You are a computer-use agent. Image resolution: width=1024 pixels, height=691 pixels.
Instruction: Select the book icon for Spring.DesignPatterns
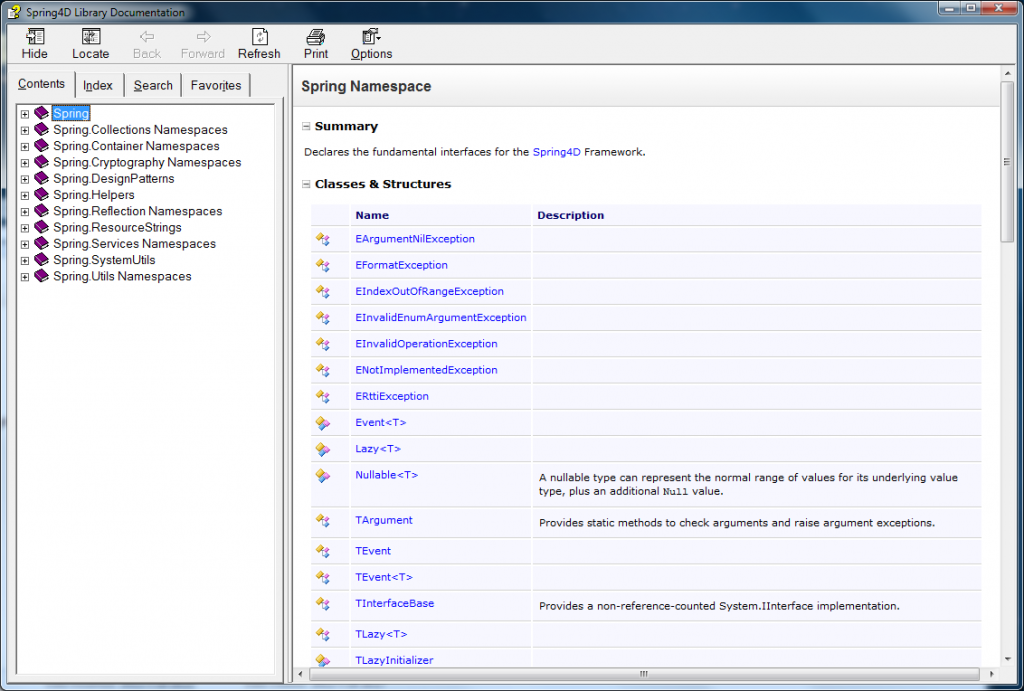[40, 178]
